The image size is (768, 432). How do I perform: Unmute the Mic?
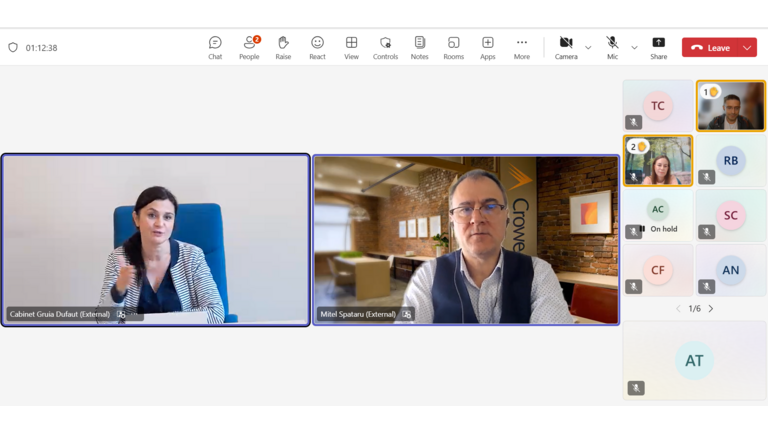click(x=612, y=46)
